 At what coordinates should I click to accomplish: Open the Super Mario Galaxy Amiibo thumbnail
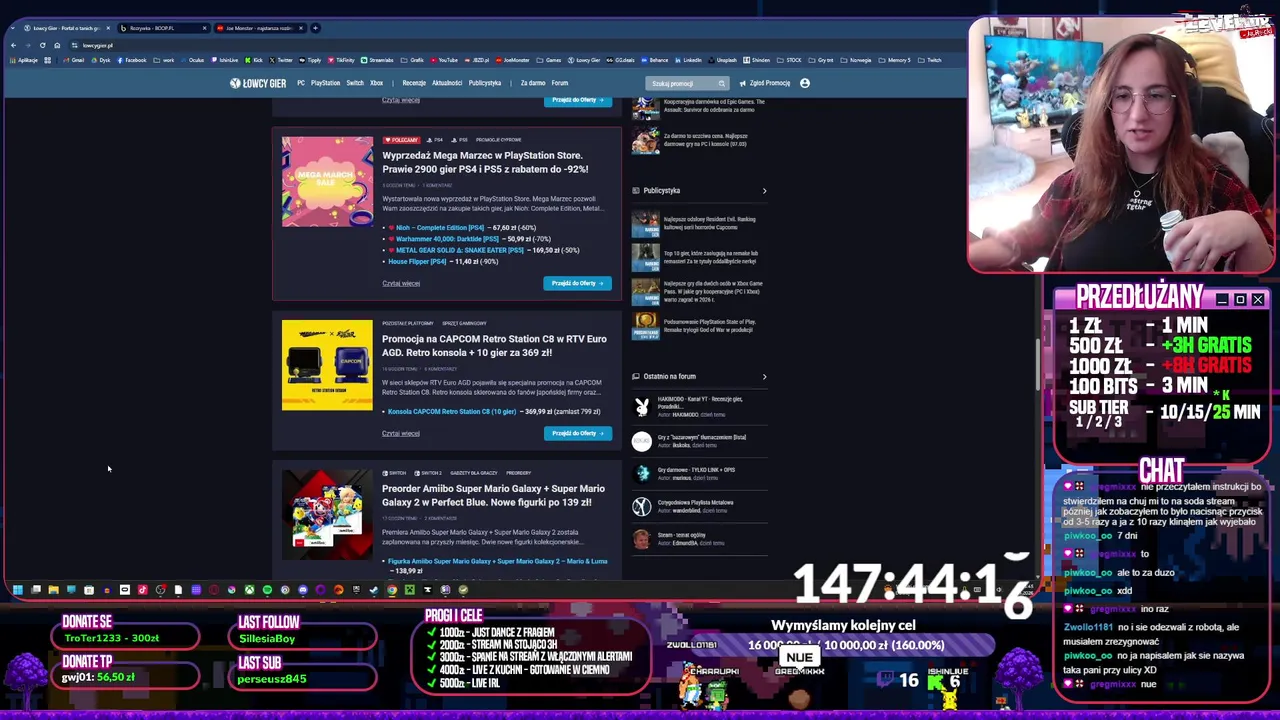327,515
